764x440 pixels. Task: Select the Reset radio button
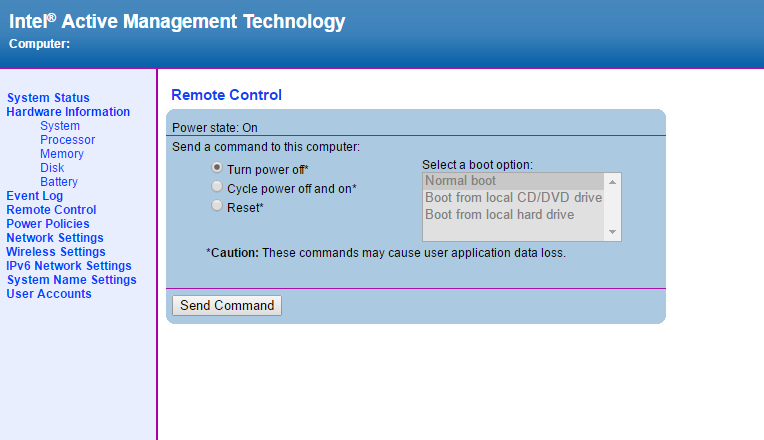click(217, 206)
